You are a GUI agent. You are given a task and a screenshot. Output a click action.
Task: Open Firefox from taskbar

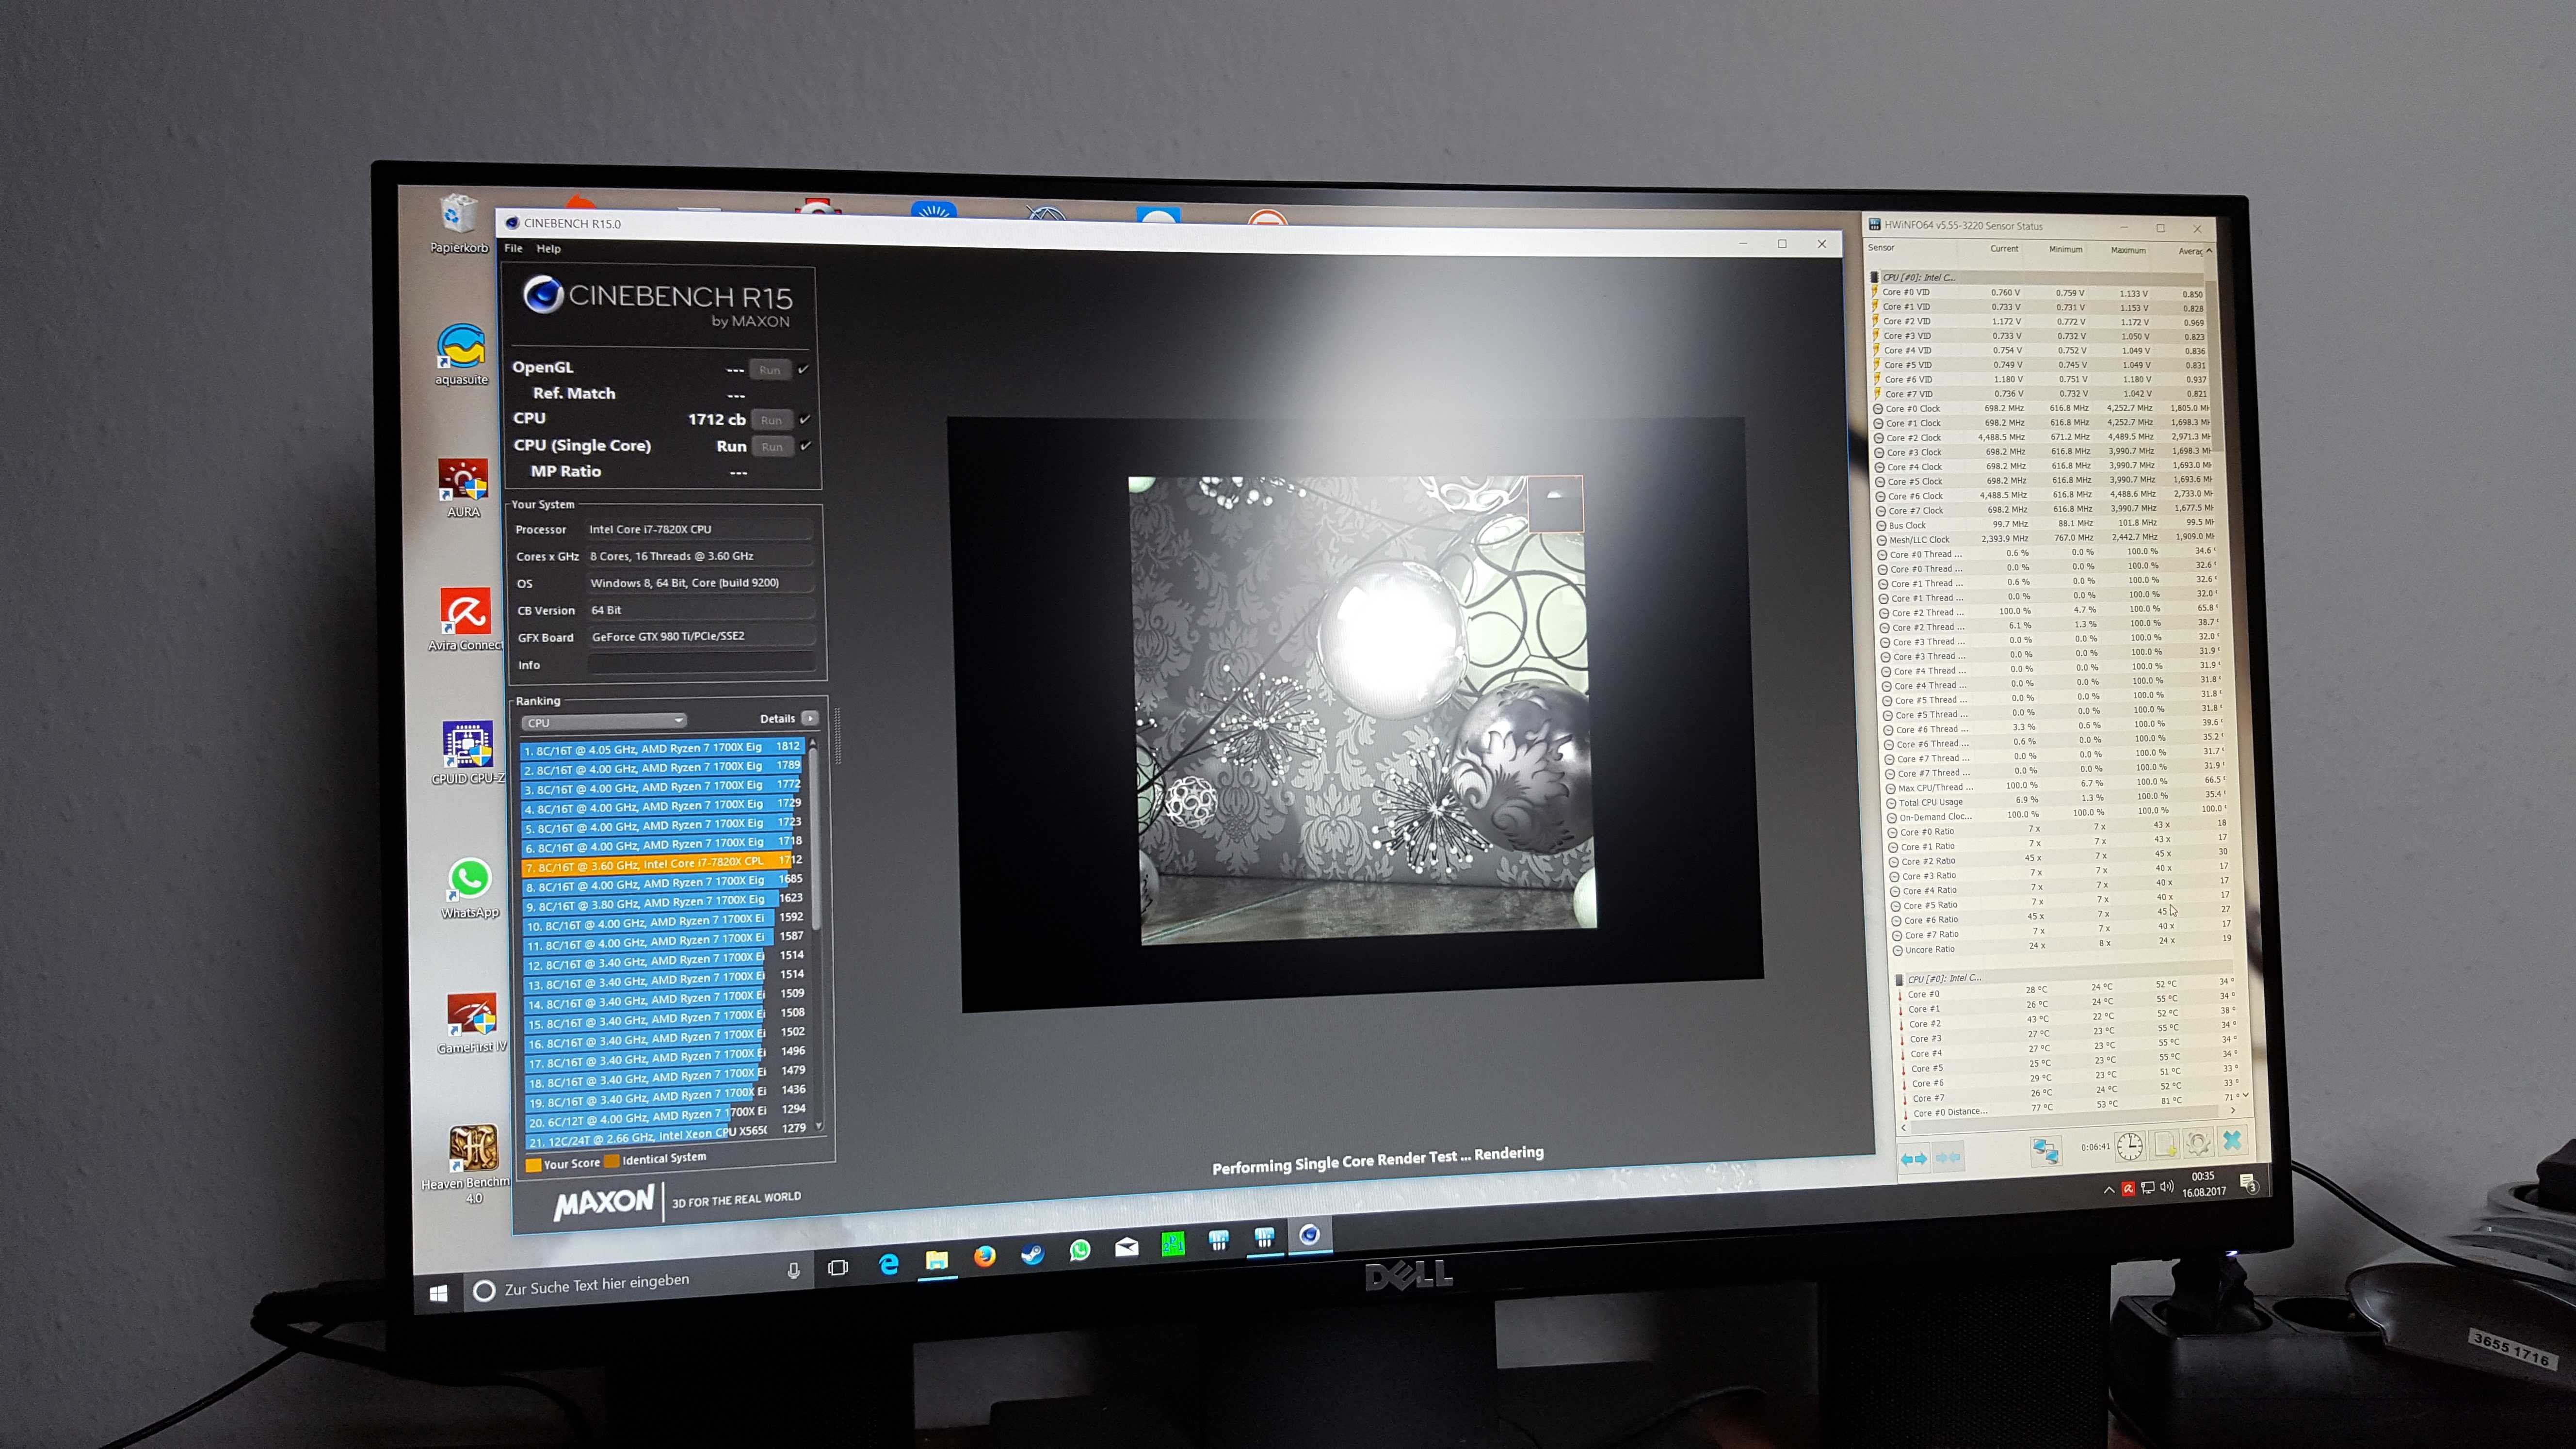[x=985, y=1256]
